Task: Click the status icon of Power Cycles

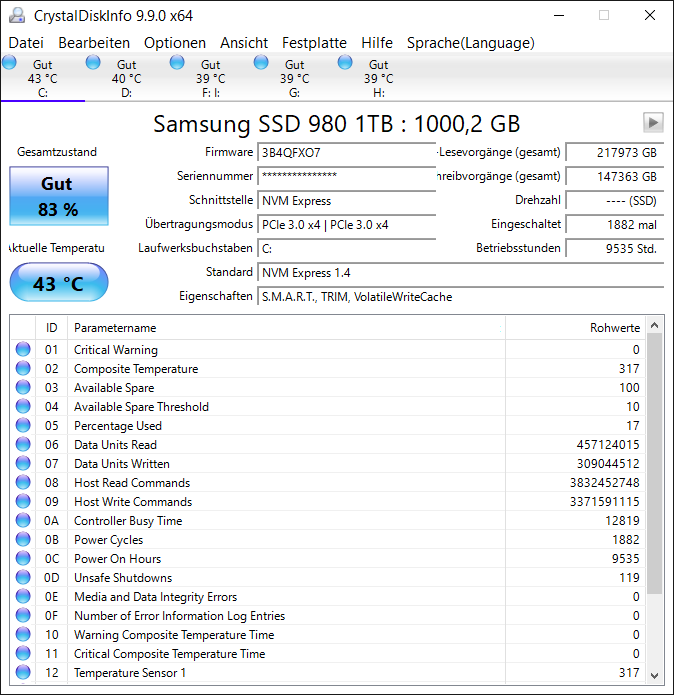Action: click(23, 539)
